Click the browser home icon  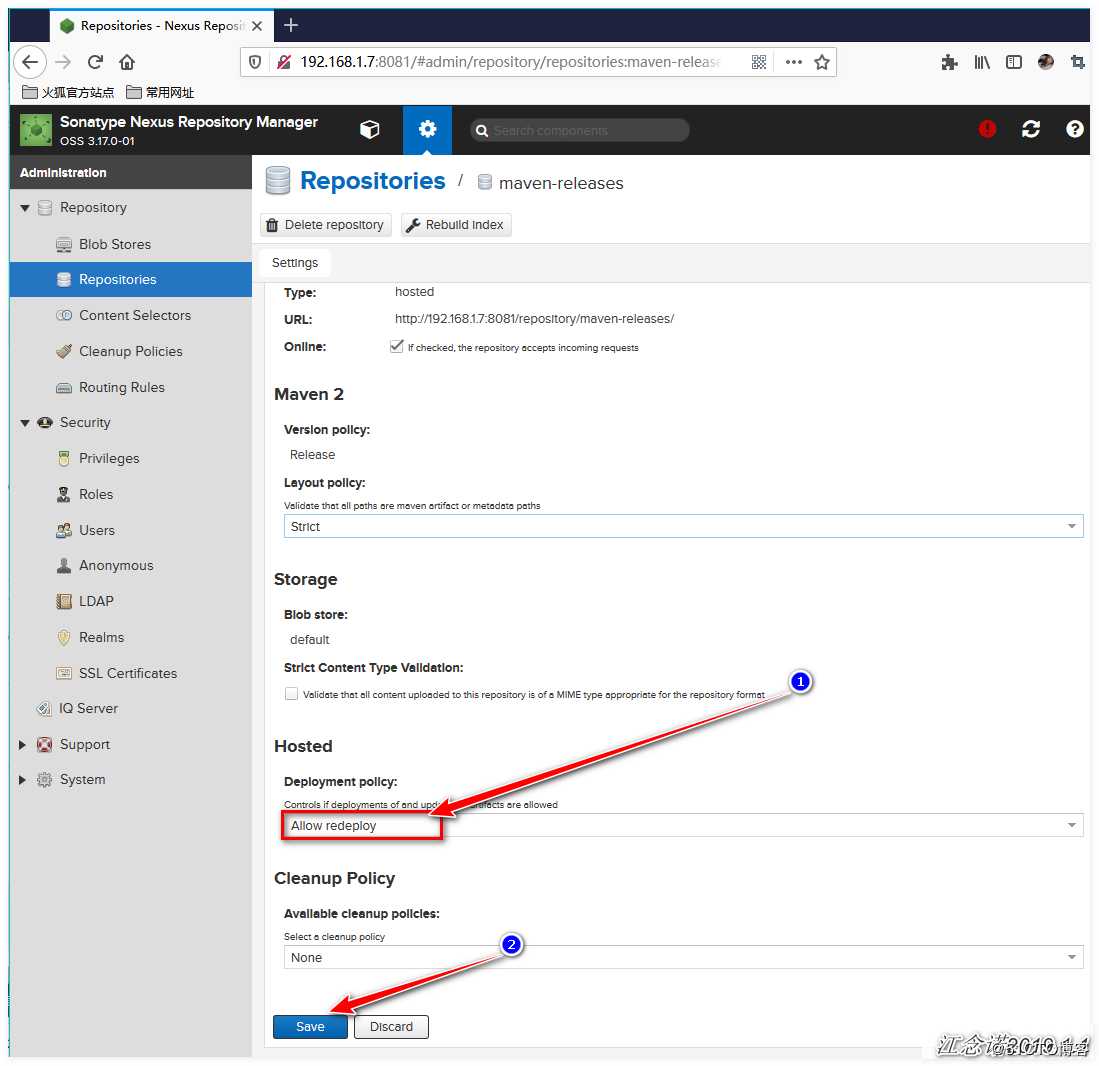127,62
